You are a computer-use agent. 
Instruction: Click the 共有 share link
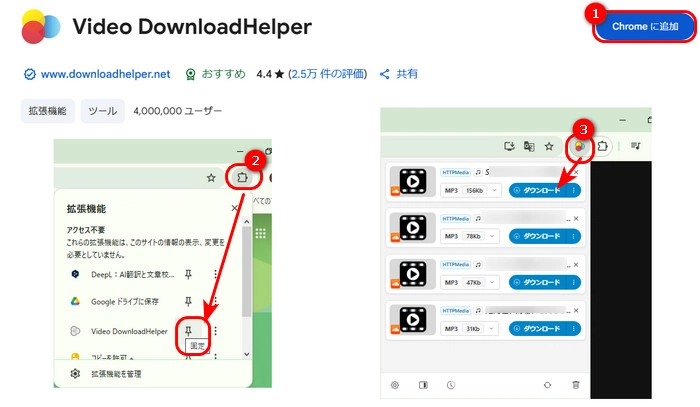pos(399,74)
